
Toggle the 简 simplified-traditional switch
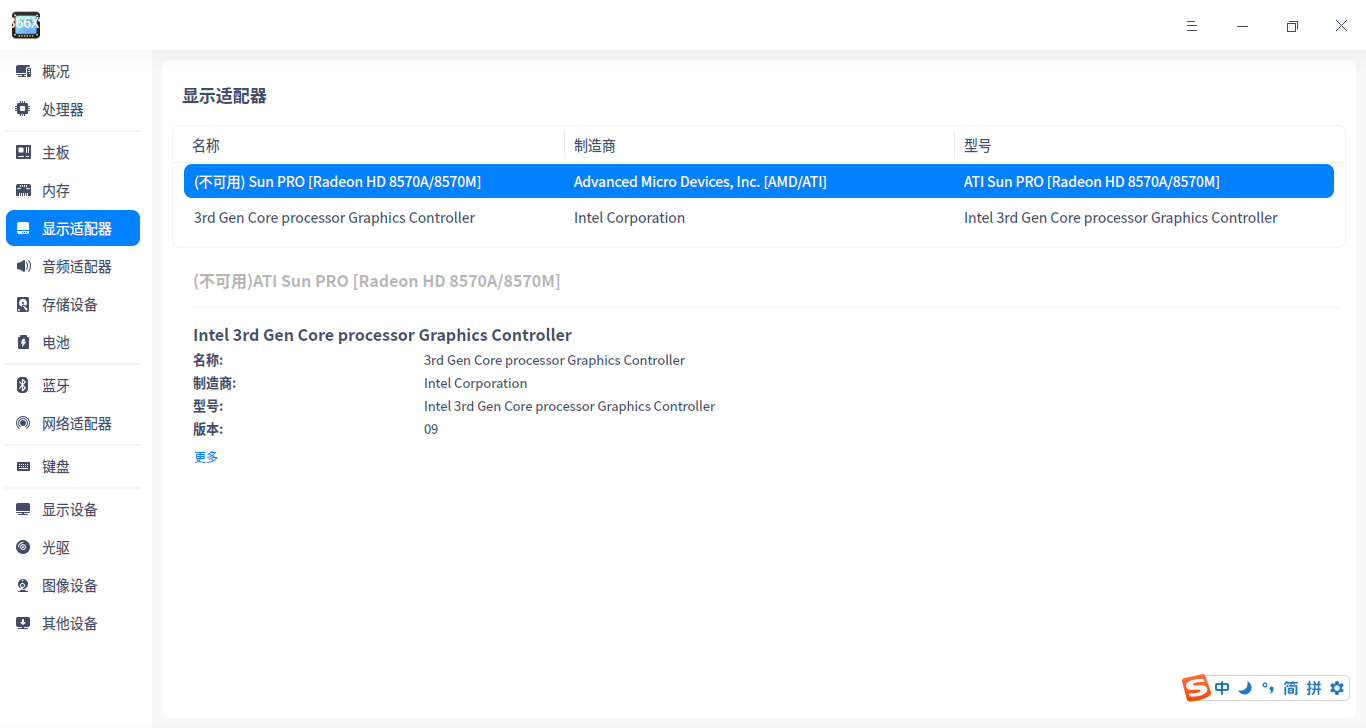tap(1290, 688)
